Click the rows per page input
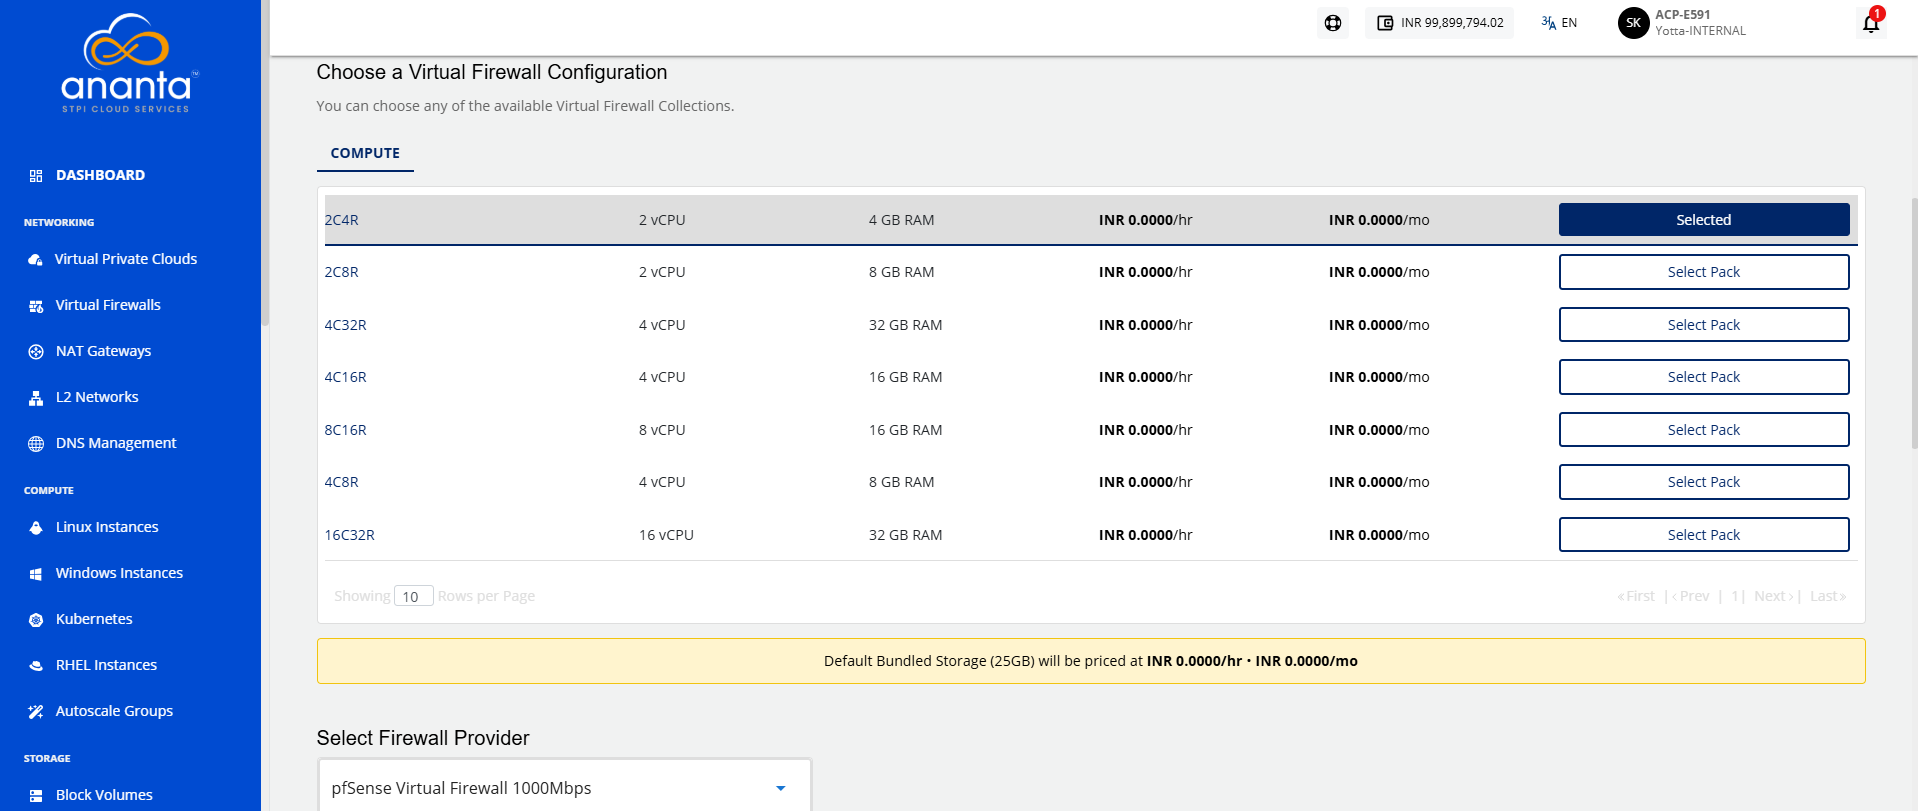This screenshot has width=1918, height=811. (413, 596)
